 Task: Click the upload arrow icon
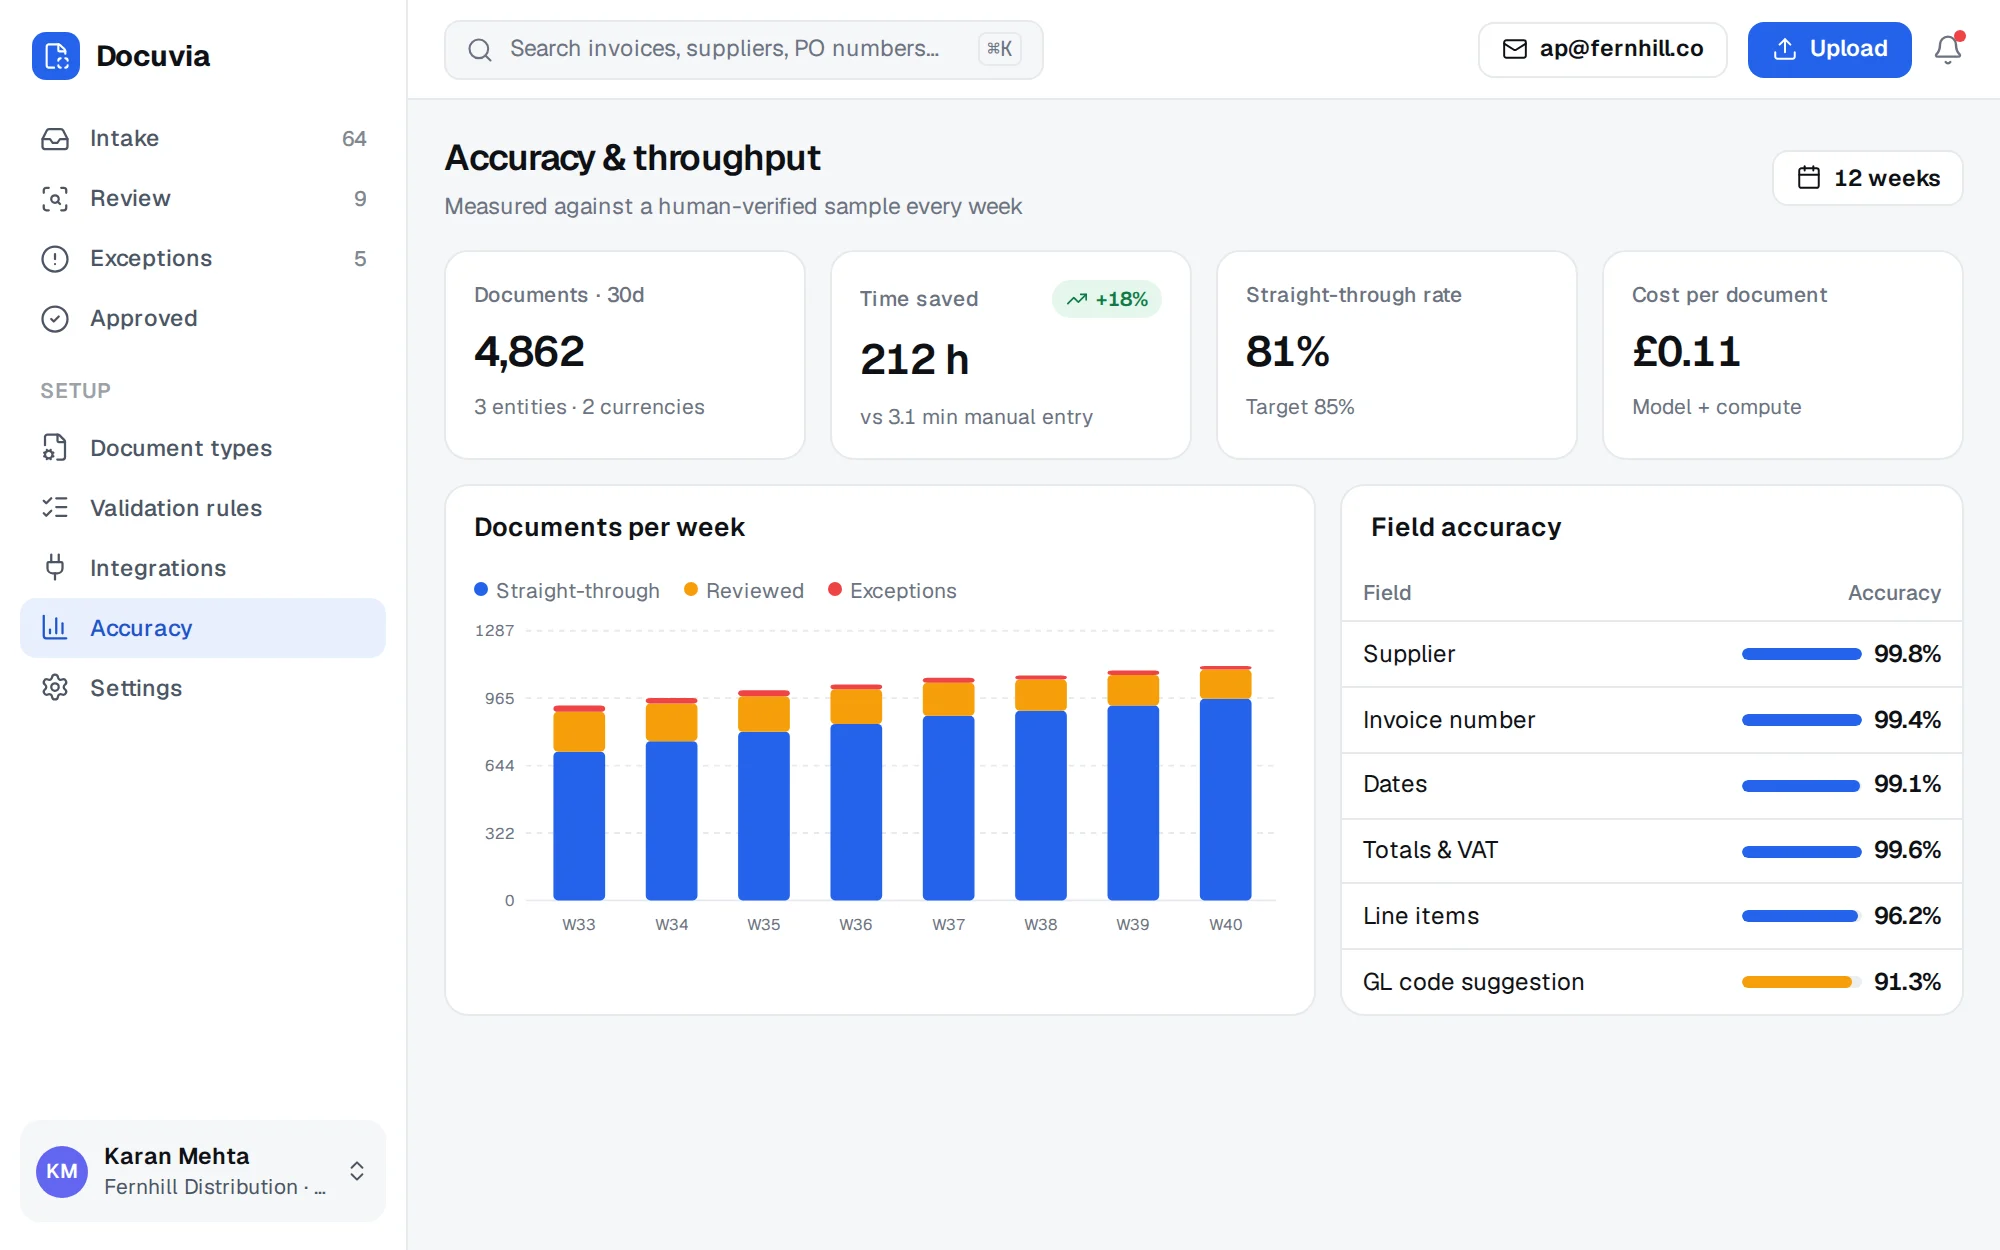[1785, 49]
